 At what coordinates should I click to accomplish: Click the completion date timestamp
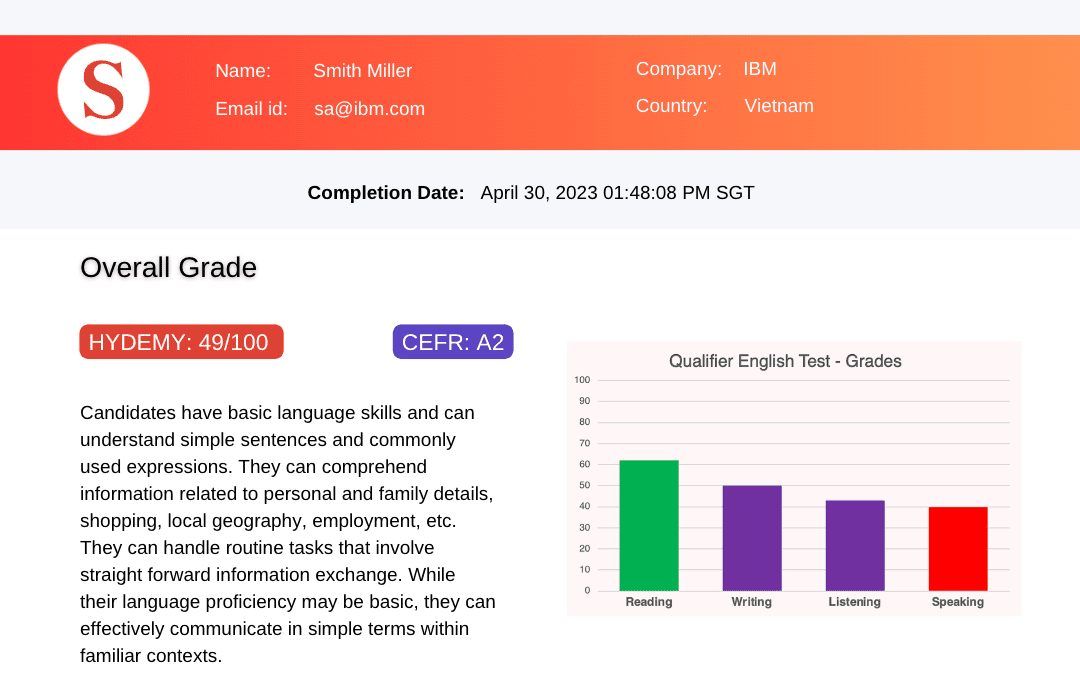click(x=617, y=193)
